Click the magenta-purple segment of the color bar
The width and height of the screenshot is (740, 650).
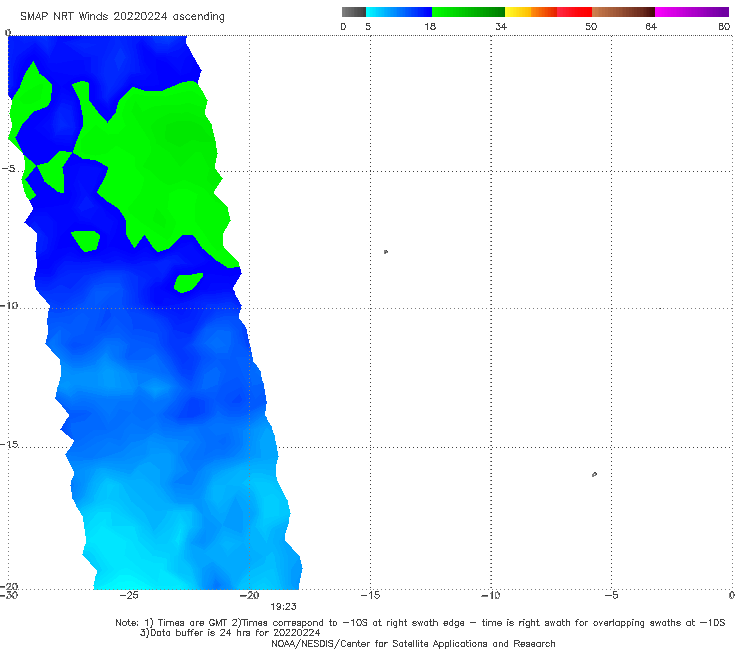(x=692, y=12)
